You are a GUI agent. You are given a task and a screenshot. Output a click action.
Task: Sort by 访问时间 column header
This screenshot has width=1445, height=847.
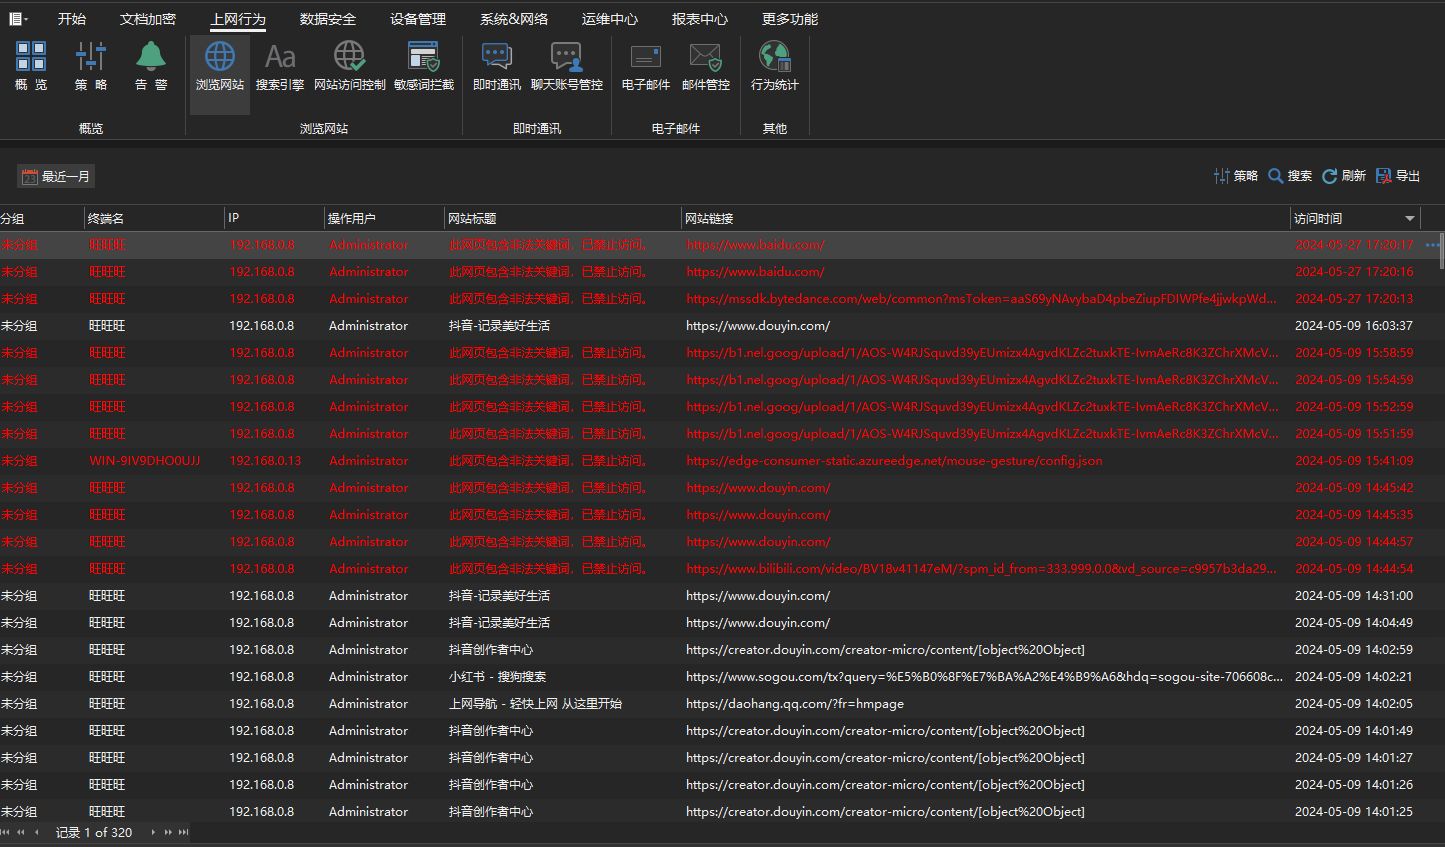pyautogui.click(x=1355, y=218)
